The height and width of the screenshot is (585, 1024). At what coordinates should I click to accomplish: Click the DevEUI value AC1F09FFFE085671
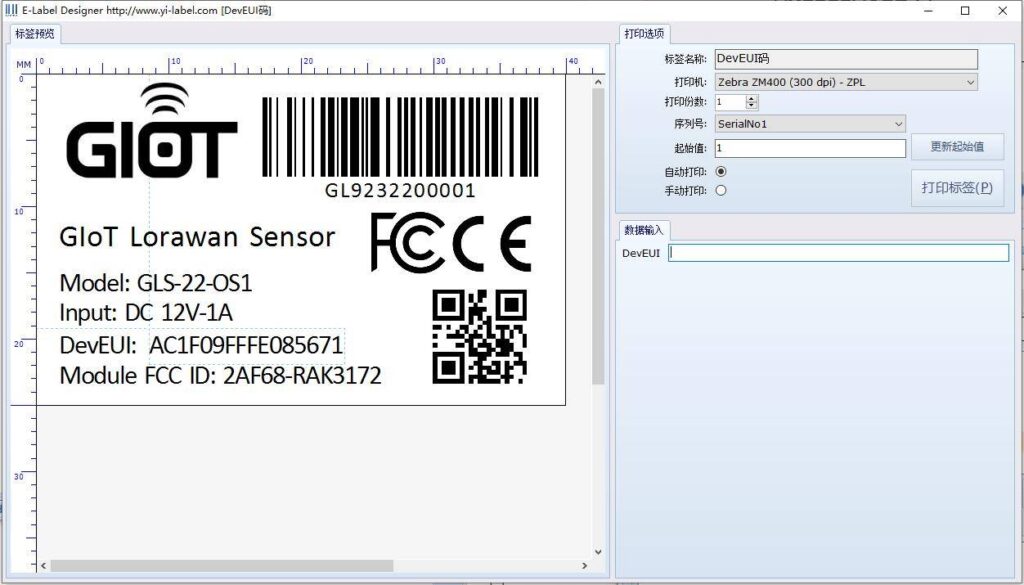coord(246,345)
